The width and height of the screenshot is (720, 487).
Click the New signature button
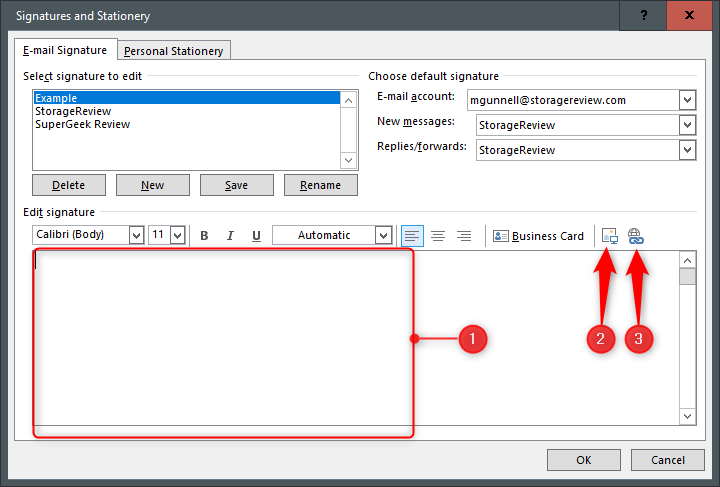click(152, 185)
